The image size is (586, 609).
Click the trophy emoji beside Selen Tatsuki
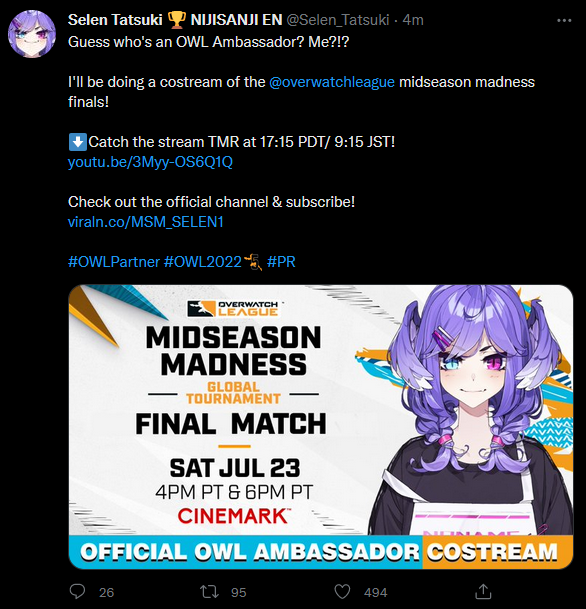pyautogui.click(x=176, y=20)
